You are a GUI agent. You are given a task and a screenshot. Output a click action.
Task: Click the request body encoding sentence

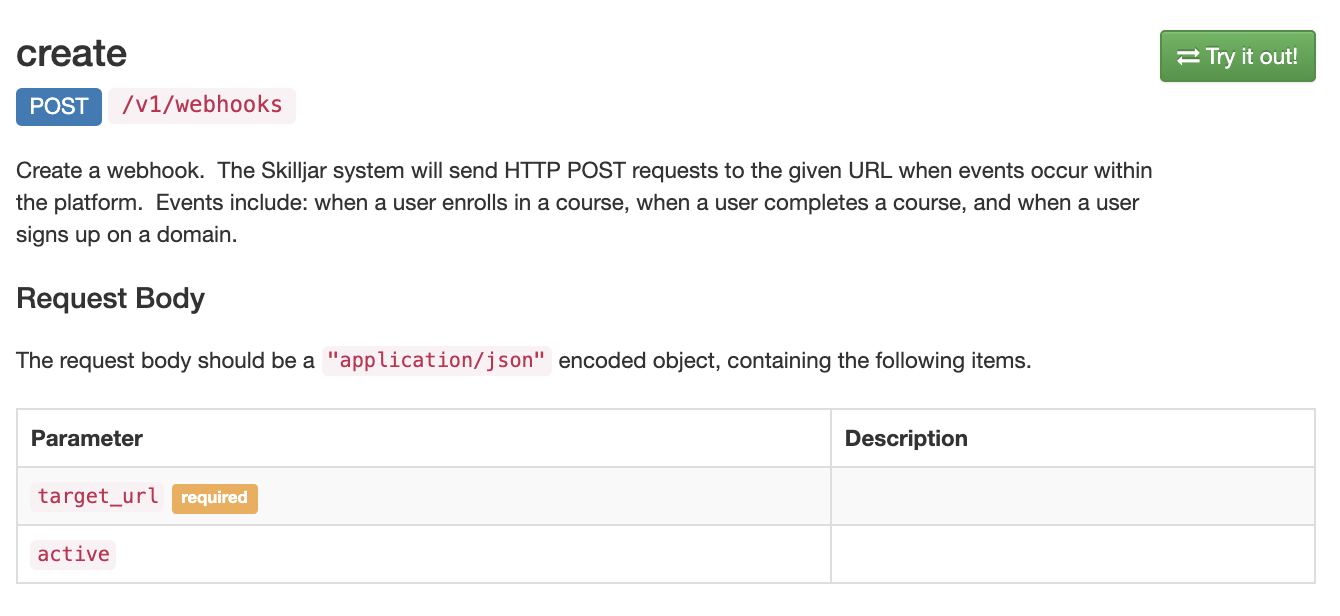click(x=523, y=360)
